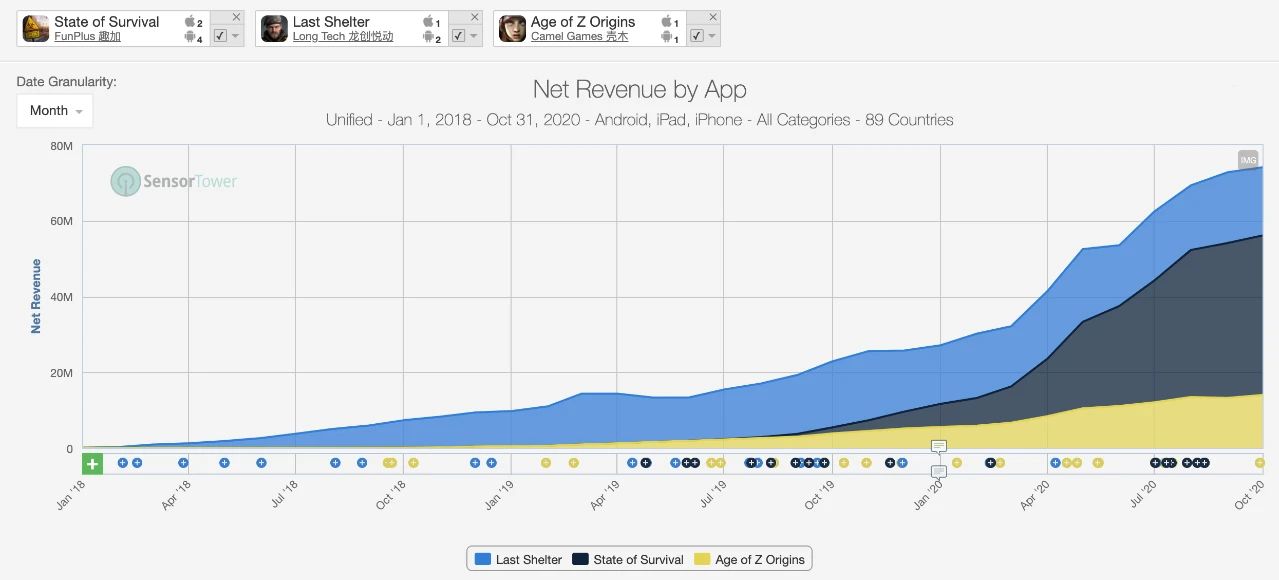Image resolution: width=1279 pixels, height=580 pixels.
Task: Click the Last Shelter app icon
Action: click(274, 29)
